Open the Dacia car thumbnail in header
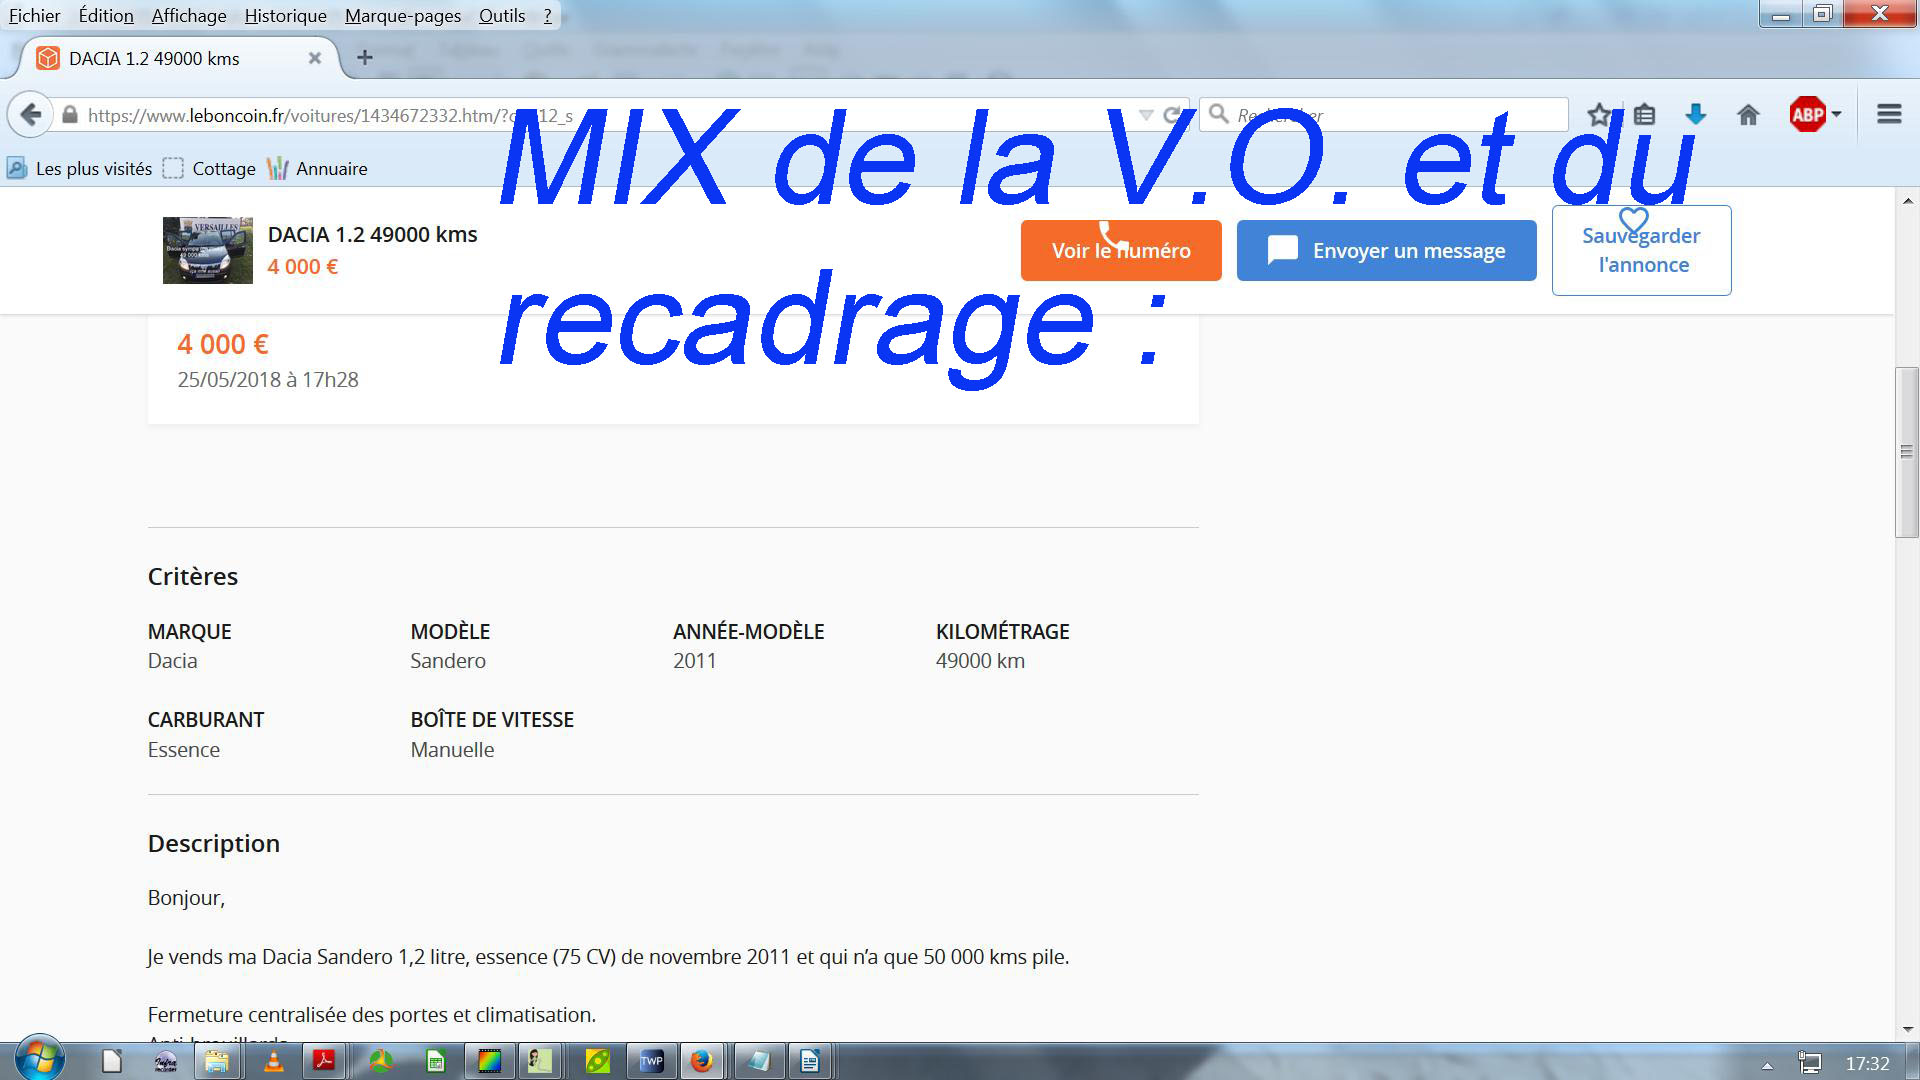 208,250
